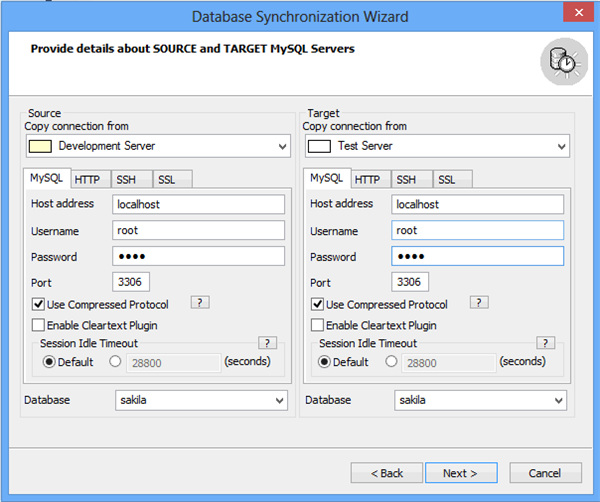Screen dimensions: 600x502
Task: Click Target Compressed Protocol help button
Action: coord(479,303)
